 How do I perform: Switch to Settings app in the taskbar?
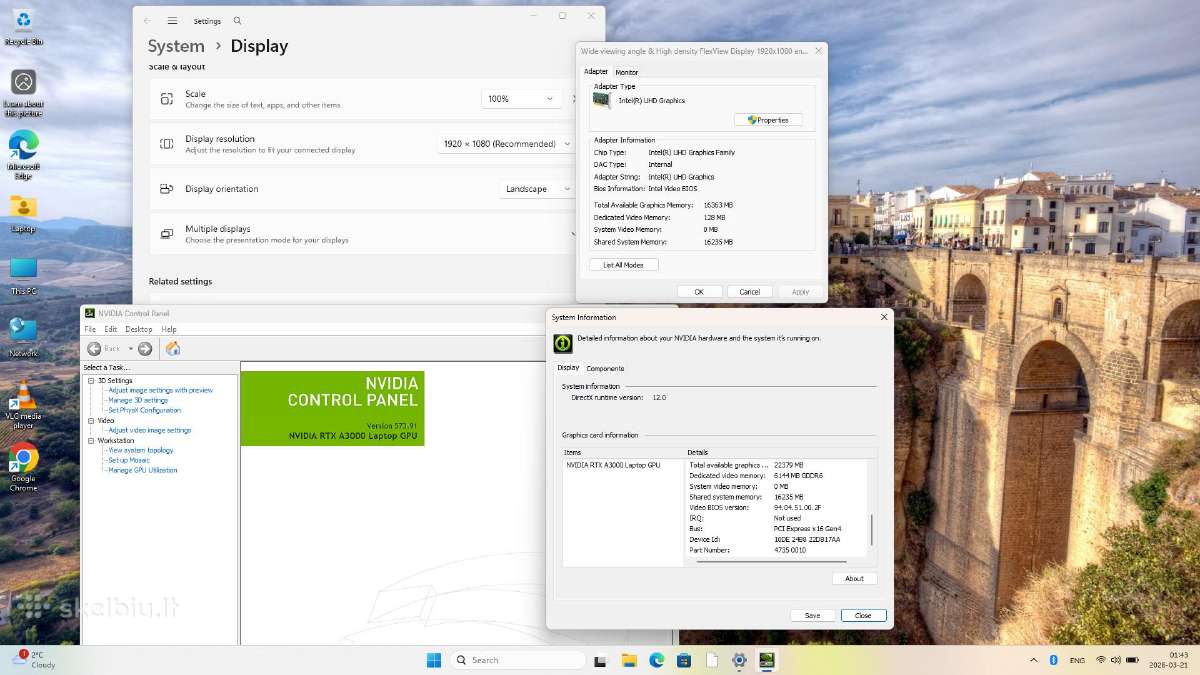(739, 660)
